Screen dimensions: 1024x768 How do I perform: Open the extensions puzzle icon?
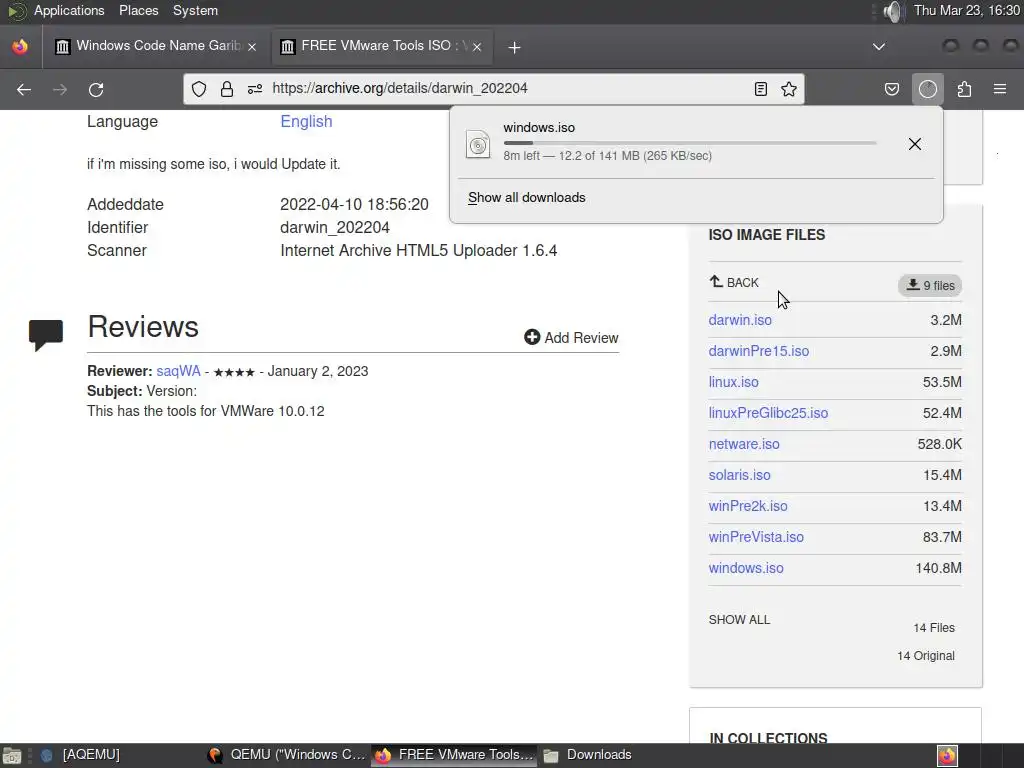(964, 89)
